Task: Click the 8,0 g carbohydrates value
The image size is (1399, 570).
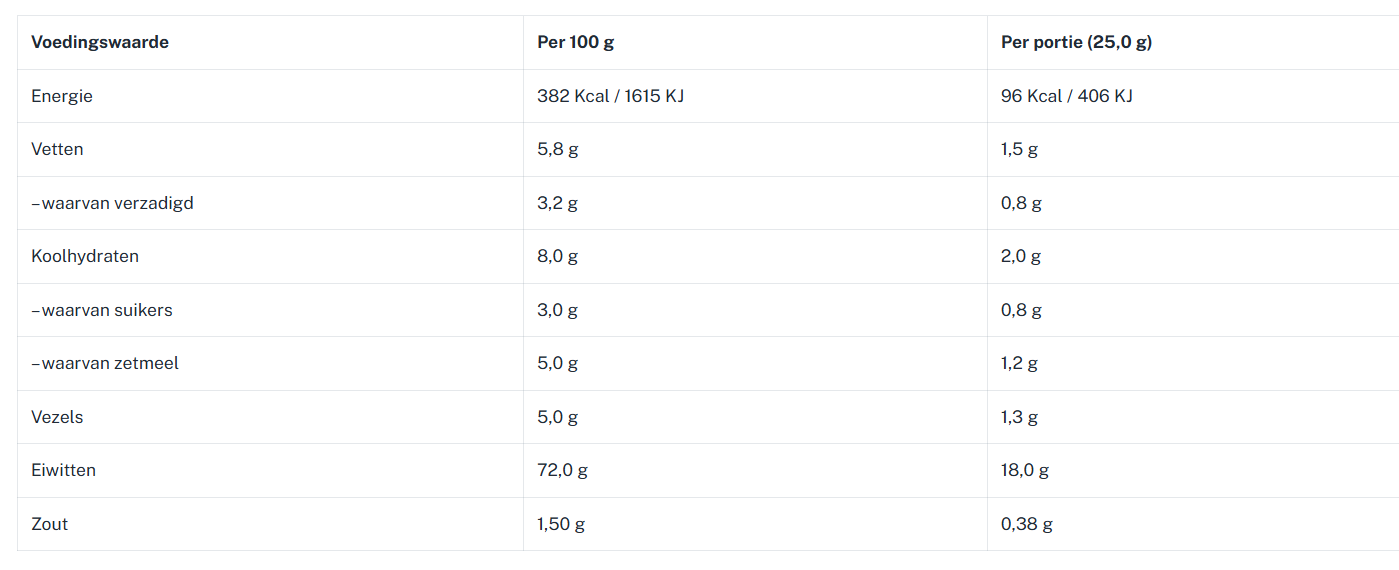Action: point(557,256)
